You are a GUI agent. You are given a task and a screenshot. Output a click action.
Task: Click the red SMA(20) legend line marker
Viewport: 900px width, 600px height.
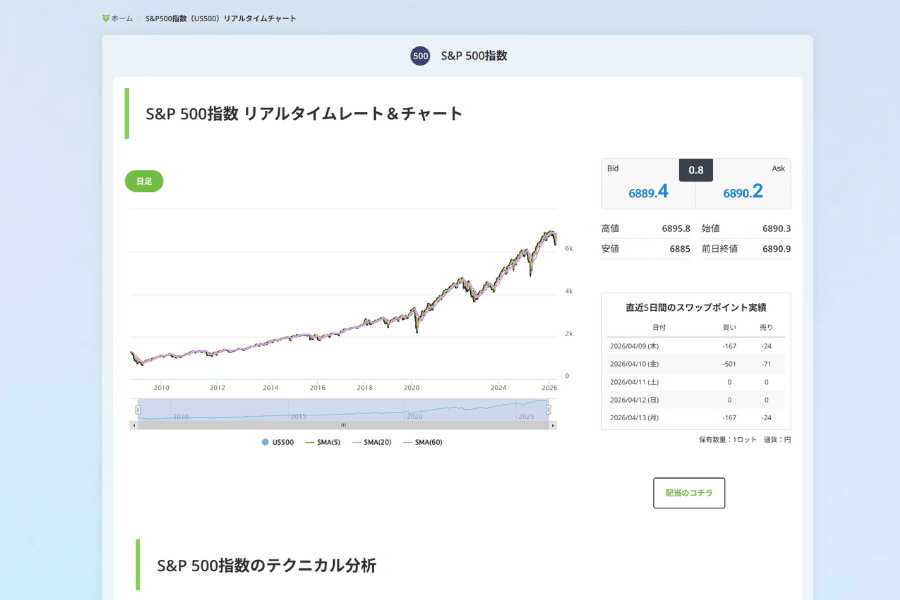pos(355,440)
